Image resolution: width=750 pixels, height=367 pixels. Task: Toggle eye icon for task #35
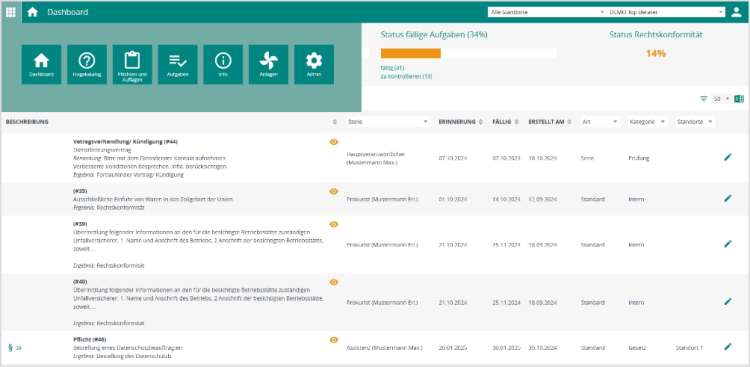334,191
